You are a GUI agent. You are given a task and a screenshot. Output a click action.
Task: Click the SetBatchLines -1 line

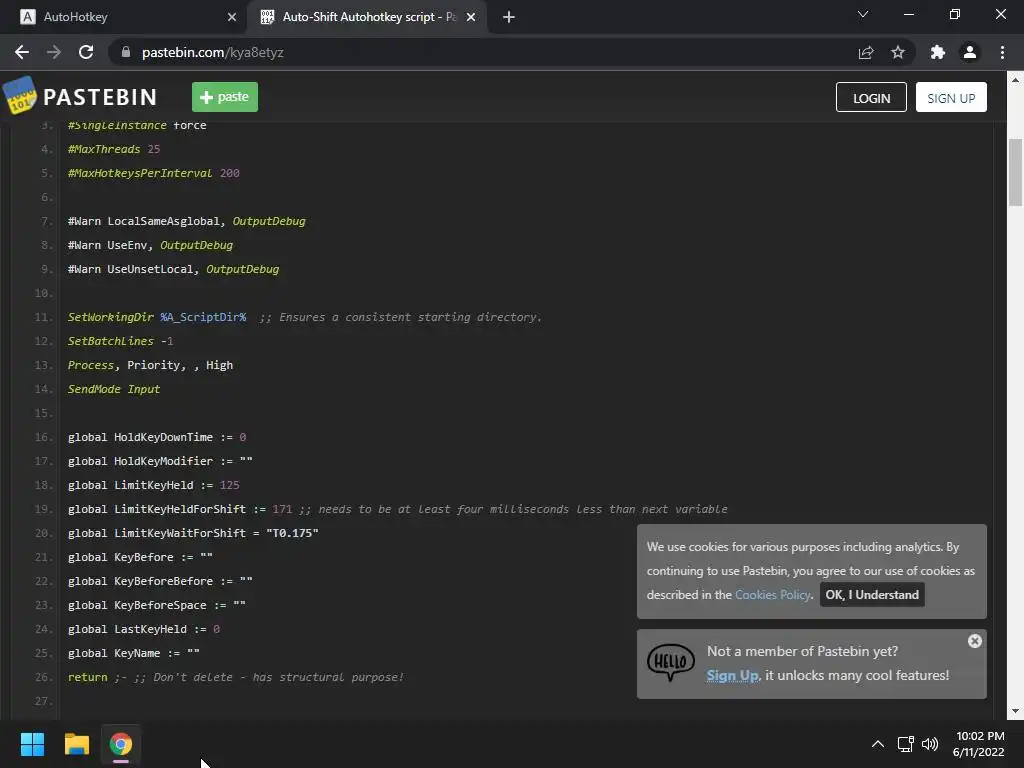click(120, 341)
